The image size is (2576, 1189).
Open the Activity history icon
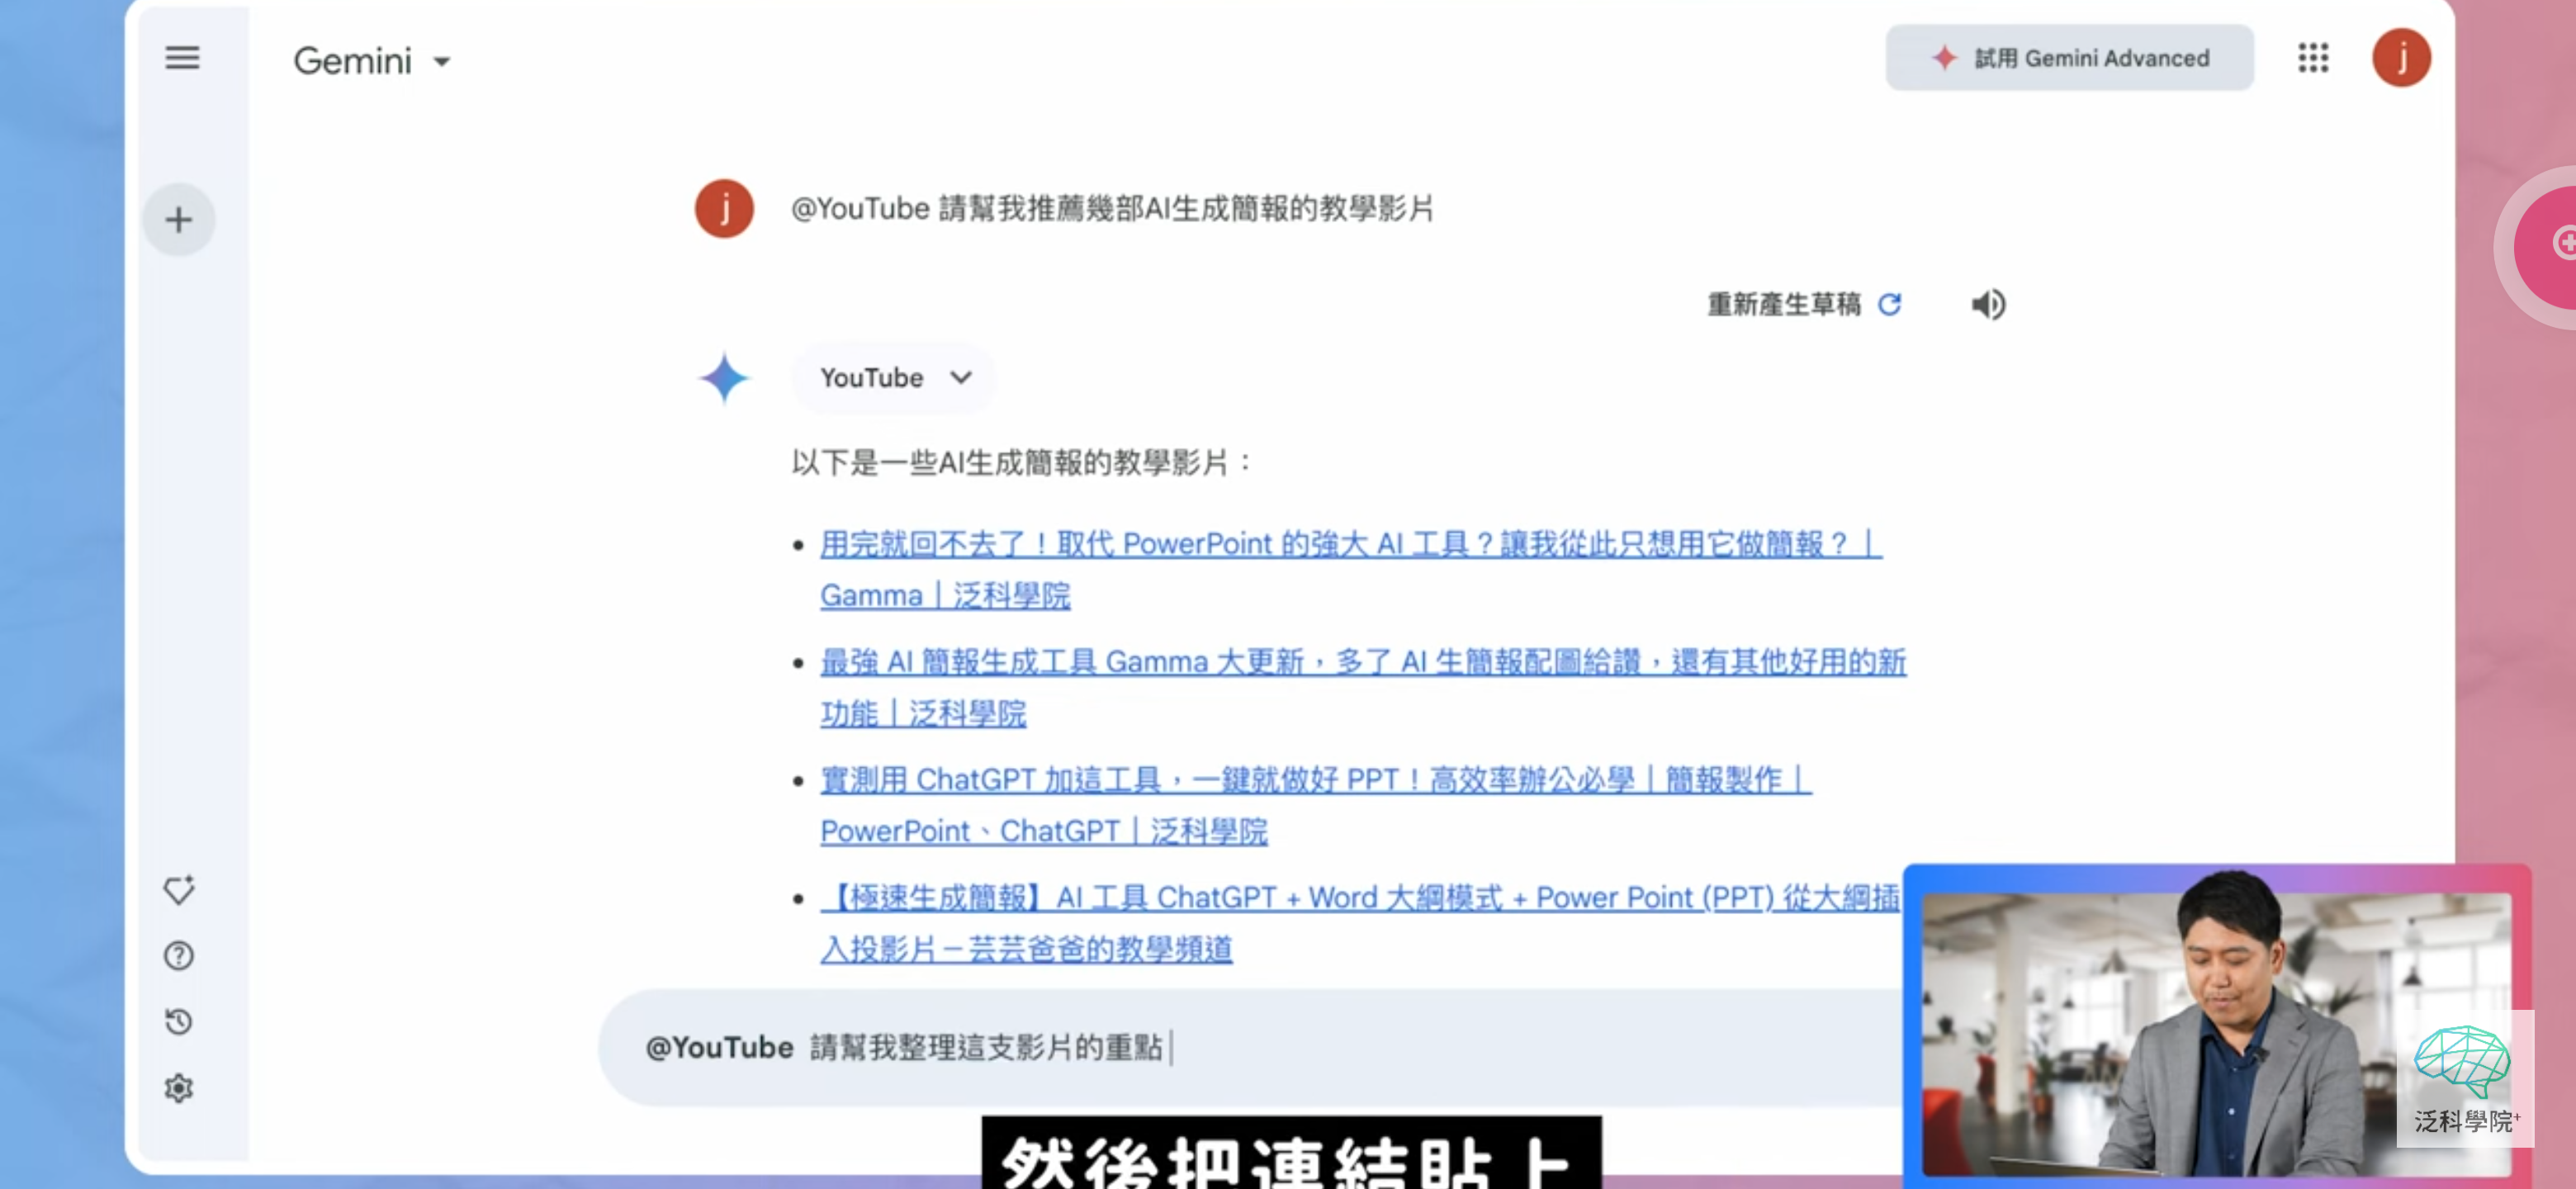pos(179,1022)
